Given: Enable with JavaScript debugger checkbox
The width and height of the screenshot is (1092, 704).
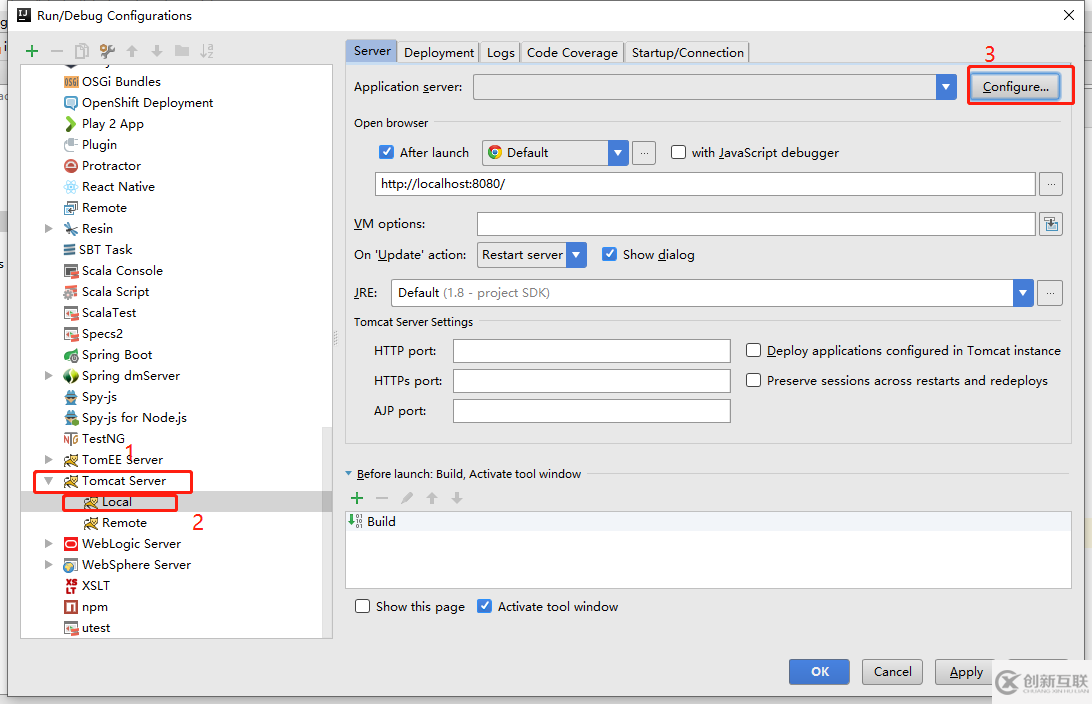Looking at the screenshot, I should coord(678,152).
